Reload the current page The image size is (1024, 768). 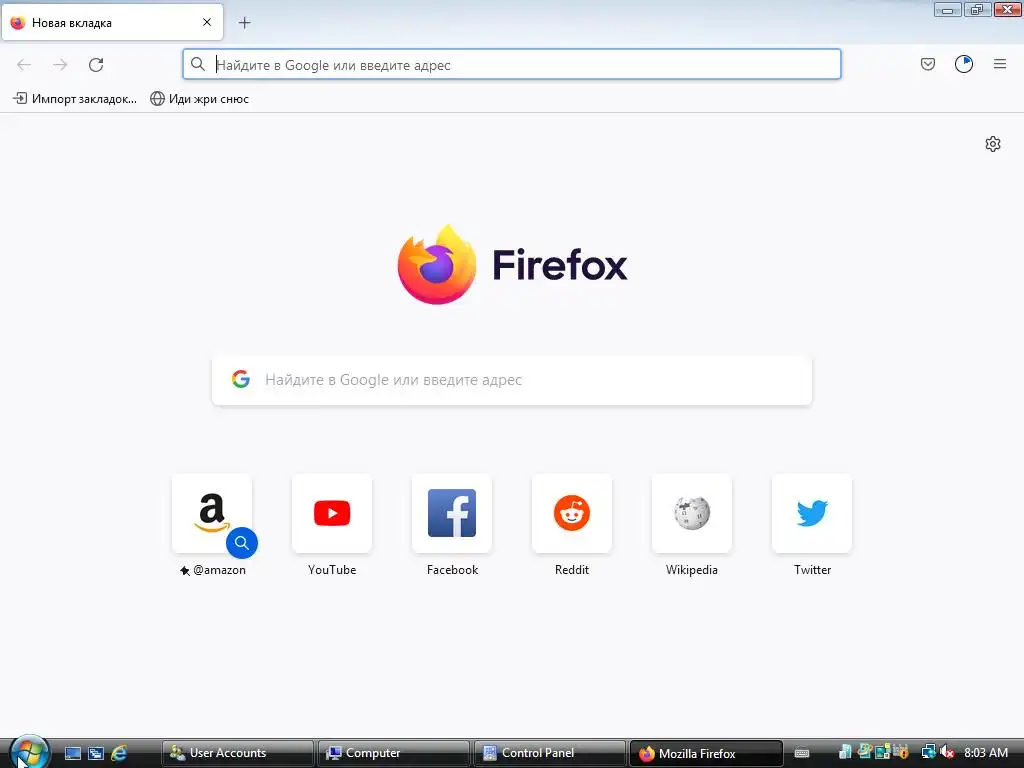(x=96, y=64)
